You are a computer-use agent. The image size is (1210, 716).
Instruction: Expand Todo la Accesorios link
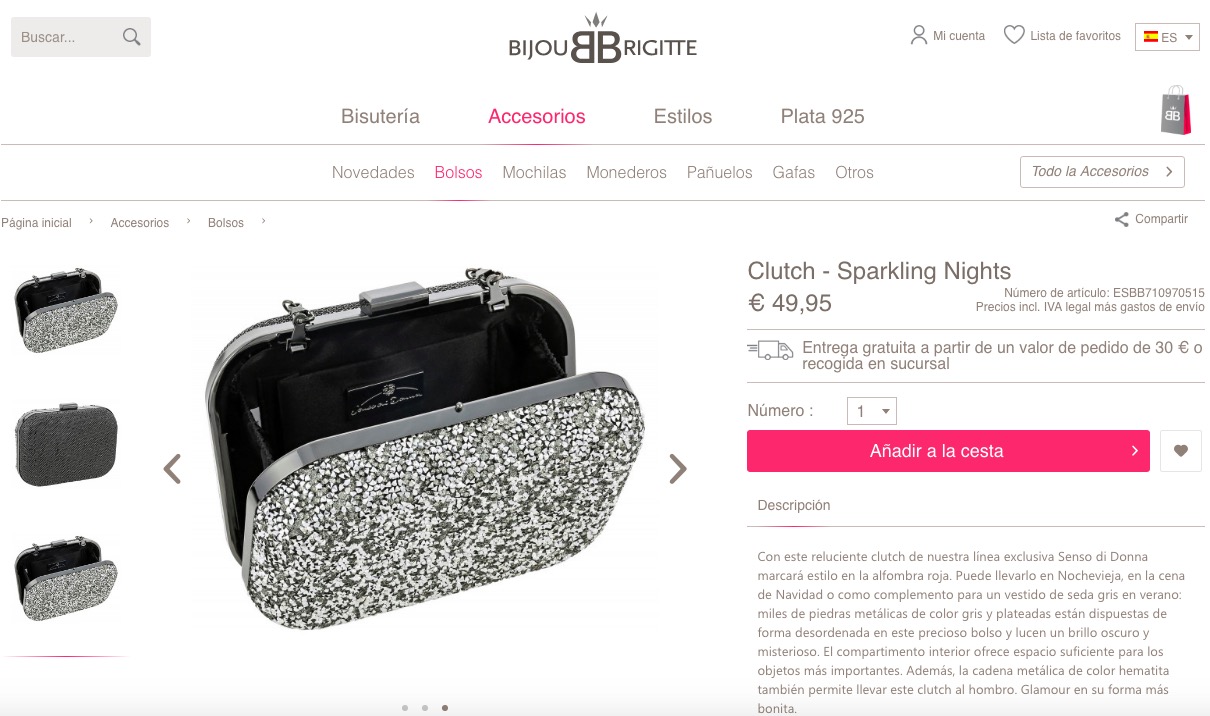pos(1102,172)
